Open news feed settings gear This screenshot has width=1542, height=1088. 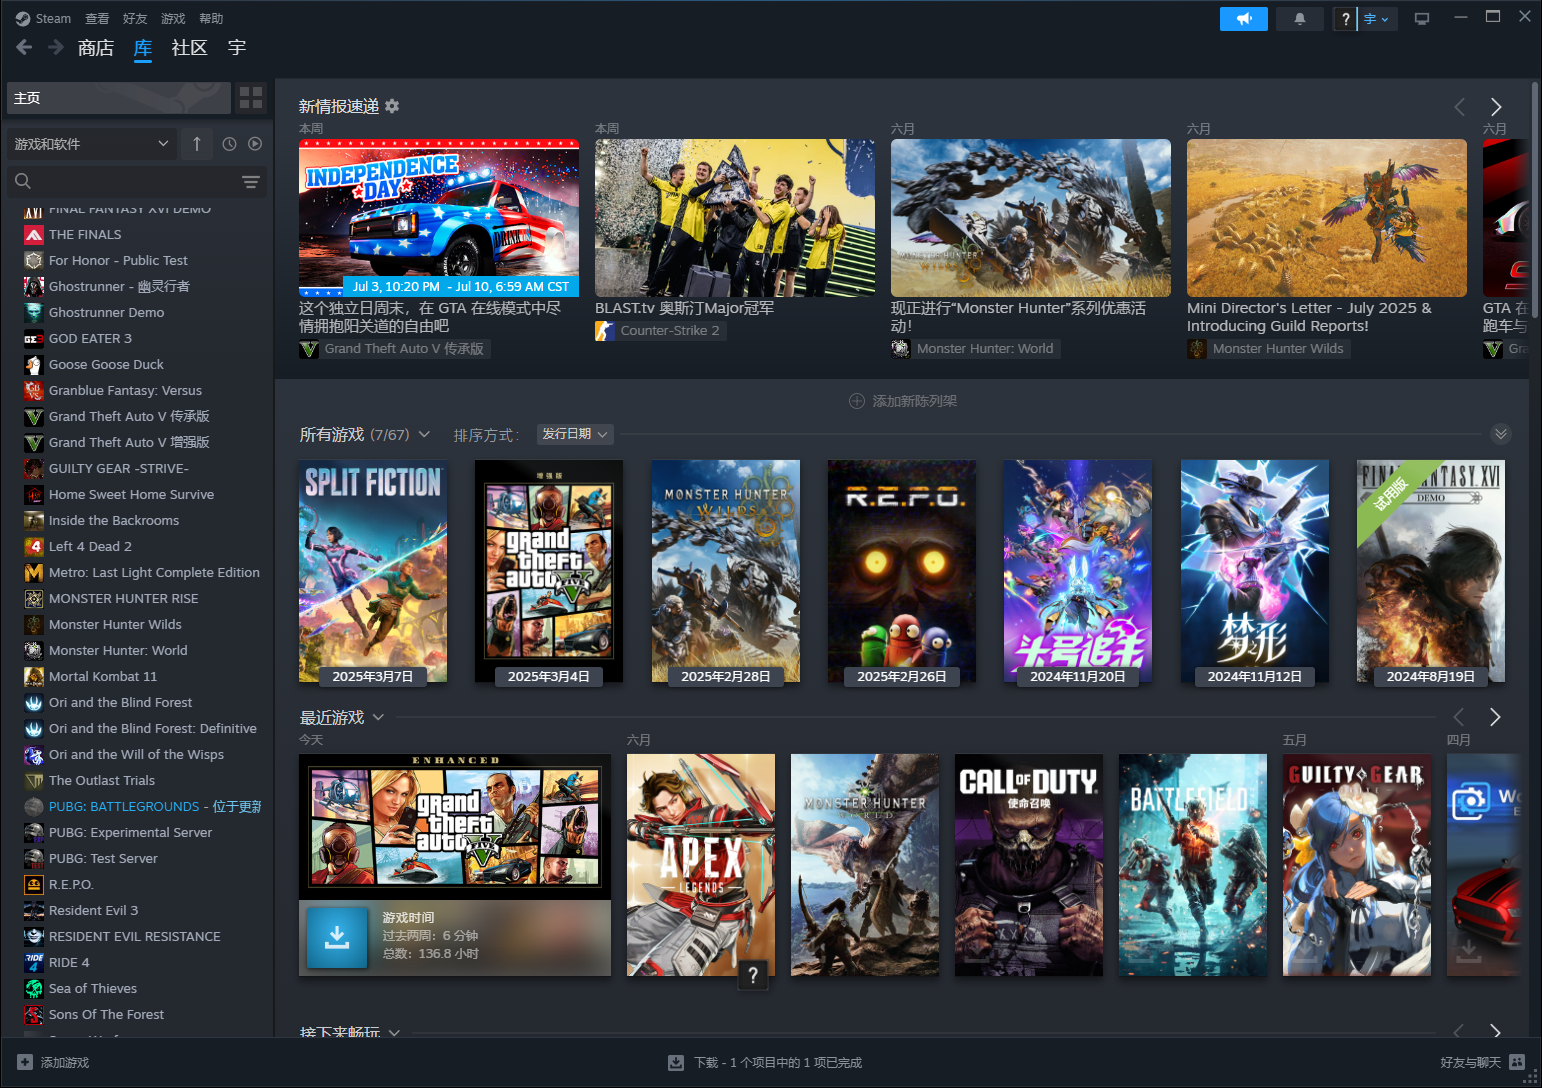[x=392, y=106]
